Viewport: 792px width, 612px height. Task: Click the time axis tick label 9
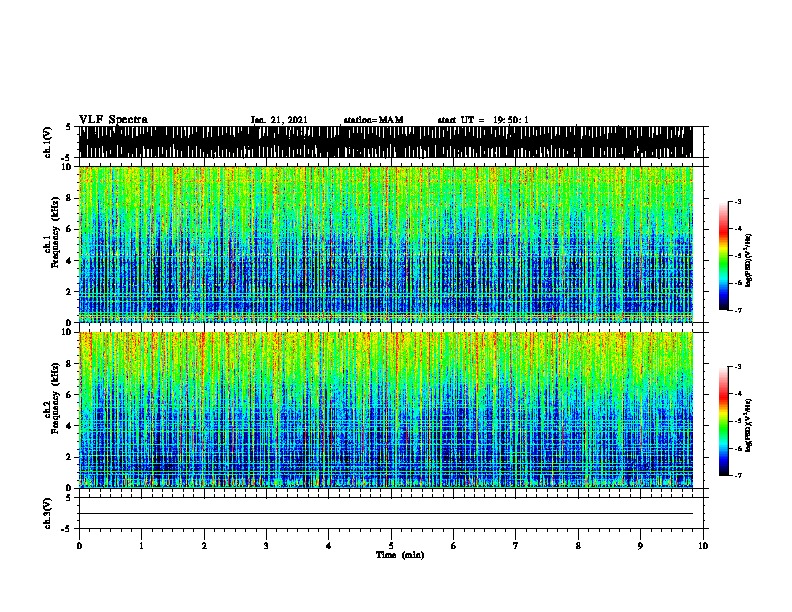click(x=640, y=546)
